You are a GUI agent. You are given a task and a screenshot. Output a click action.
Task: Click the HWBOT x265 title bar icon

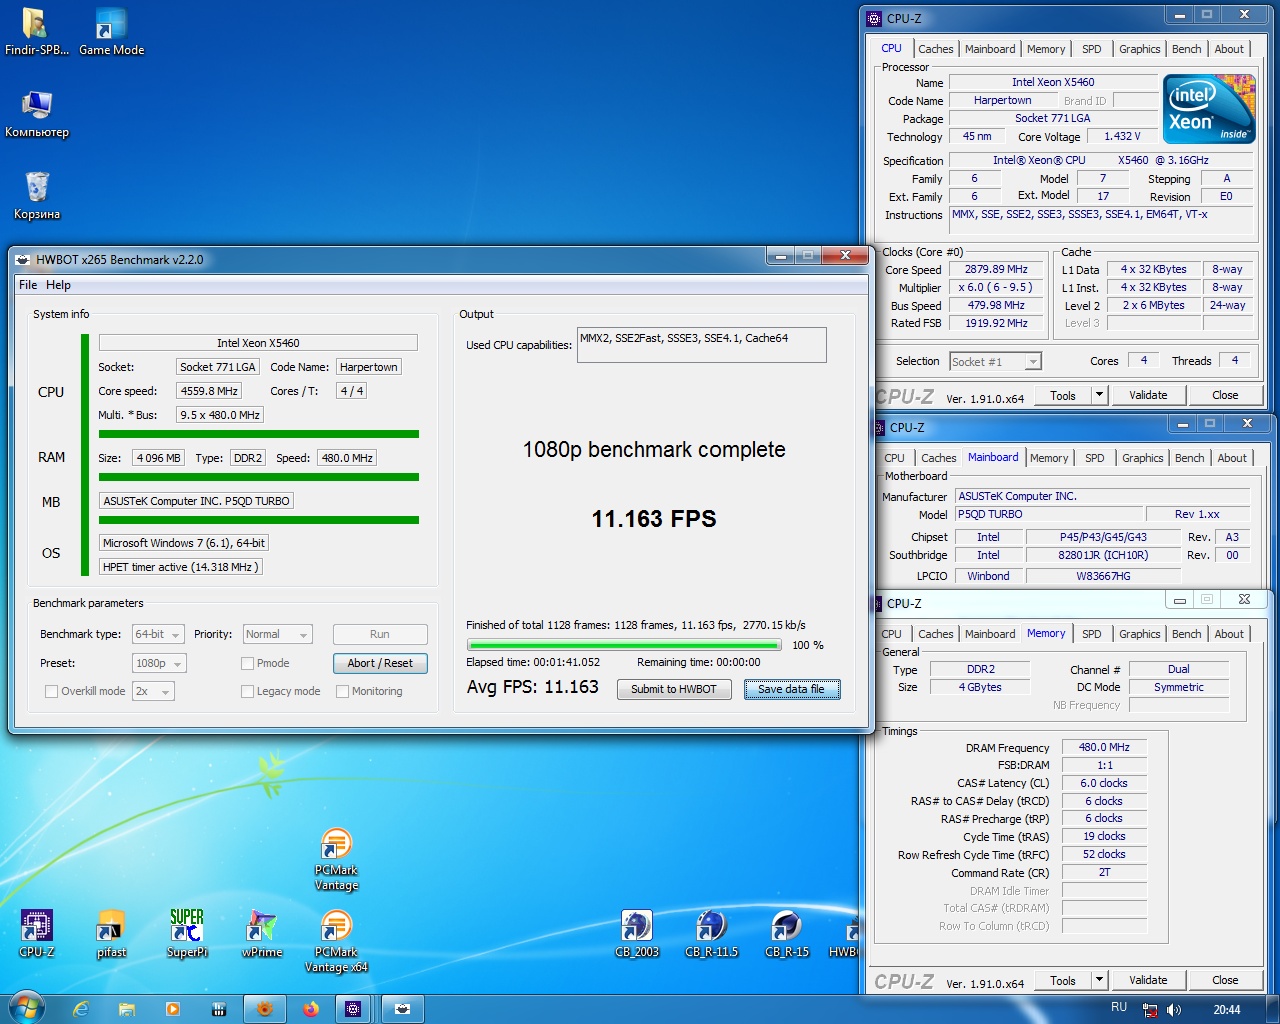[23, 259]
